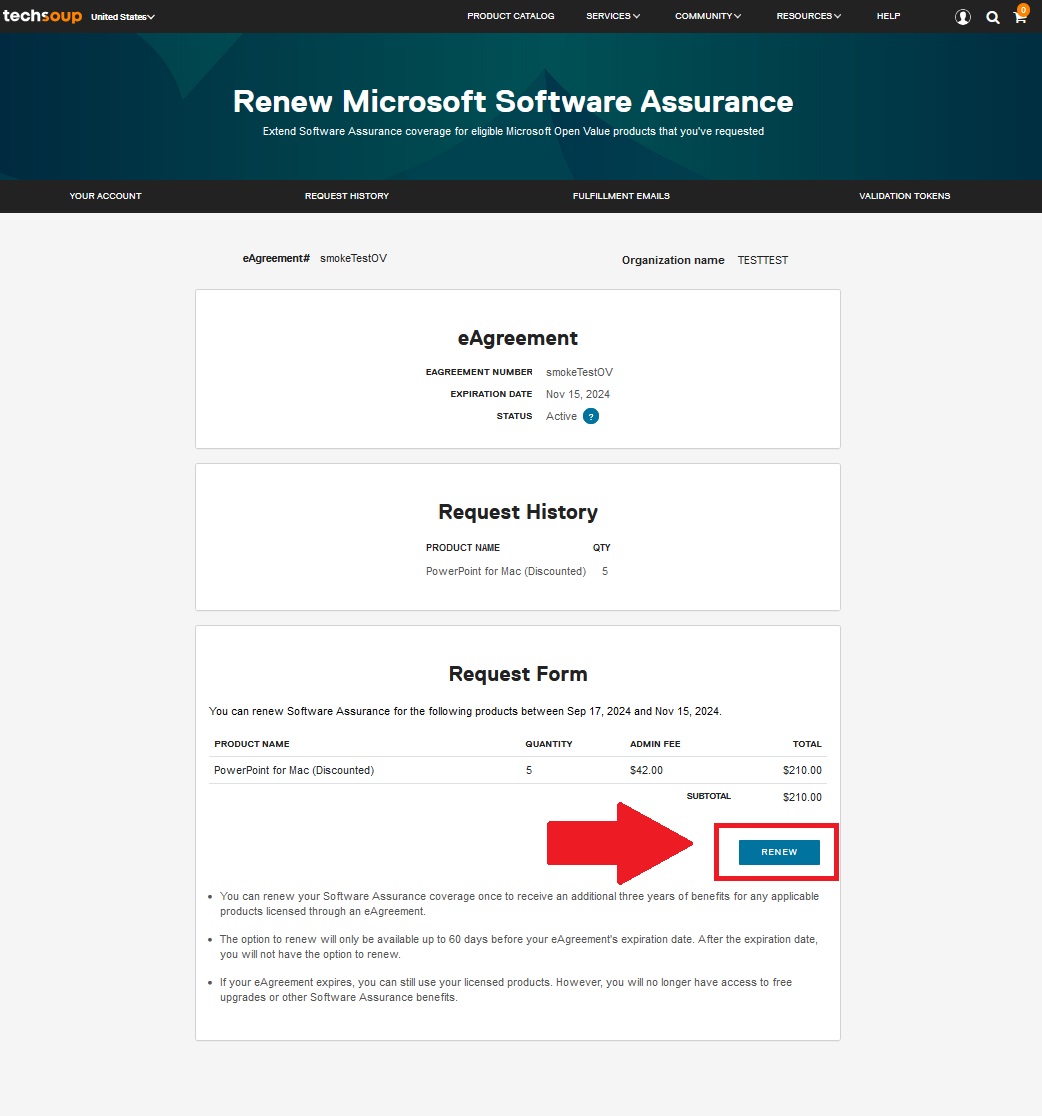
Task: Switch to Validation Tokens tab
Action: [x=905, y=196]
